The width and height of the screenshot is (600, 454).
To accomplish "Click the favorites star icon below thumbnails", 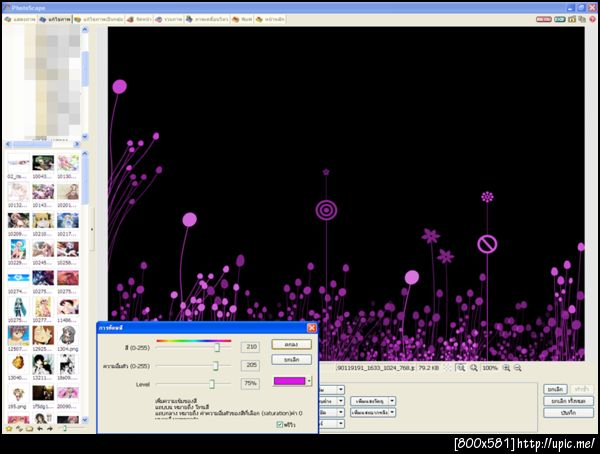I will (9, 429).
